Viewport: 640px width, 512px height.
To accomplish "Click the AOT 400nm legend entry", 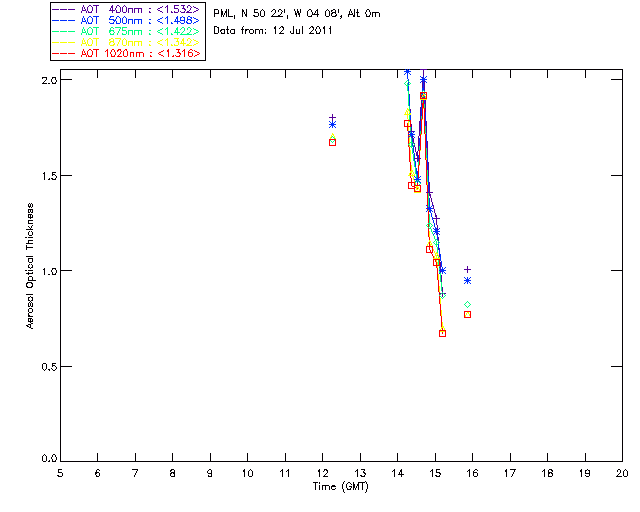I will coord(127,9).
